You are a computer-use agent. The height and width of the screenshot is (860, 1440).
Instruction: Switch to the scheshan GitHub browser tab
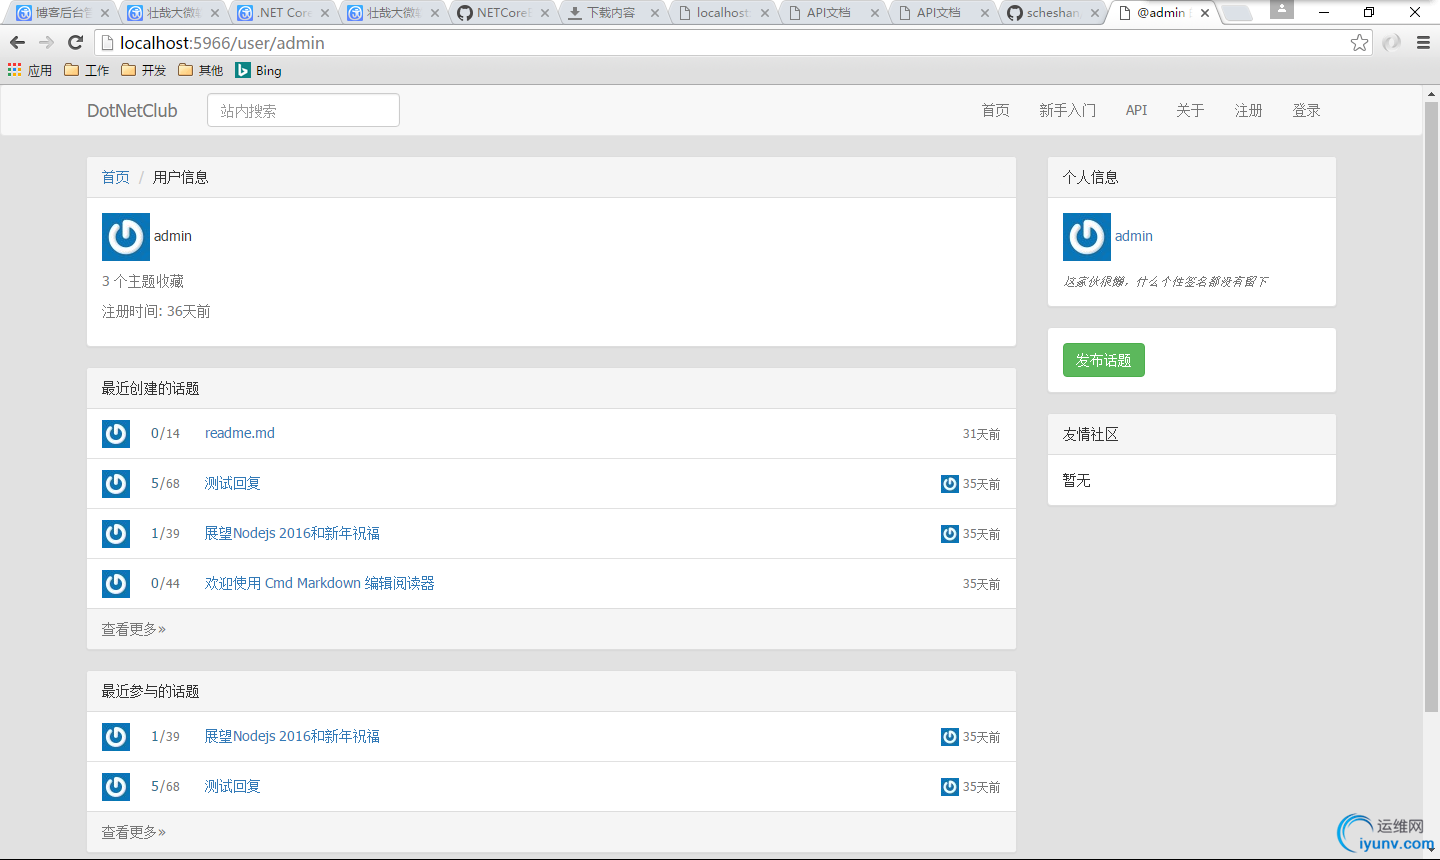pyautogui.click(x=1053, y=13)
